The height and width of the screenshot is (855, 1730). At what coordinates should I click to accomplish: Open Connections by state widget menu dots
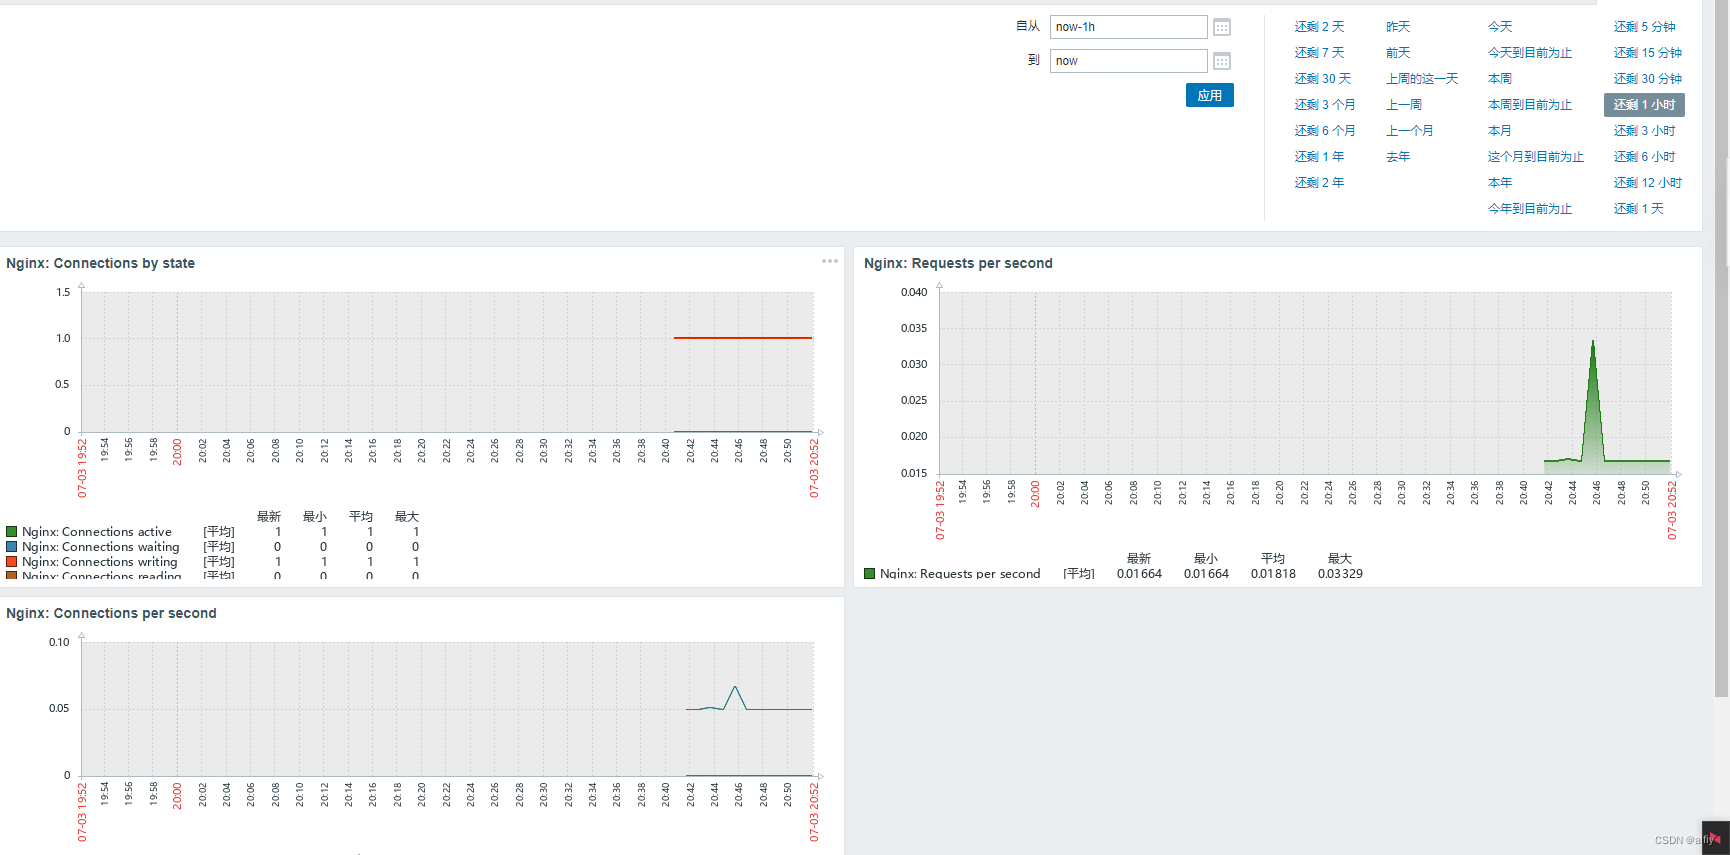tap(830, 261)
